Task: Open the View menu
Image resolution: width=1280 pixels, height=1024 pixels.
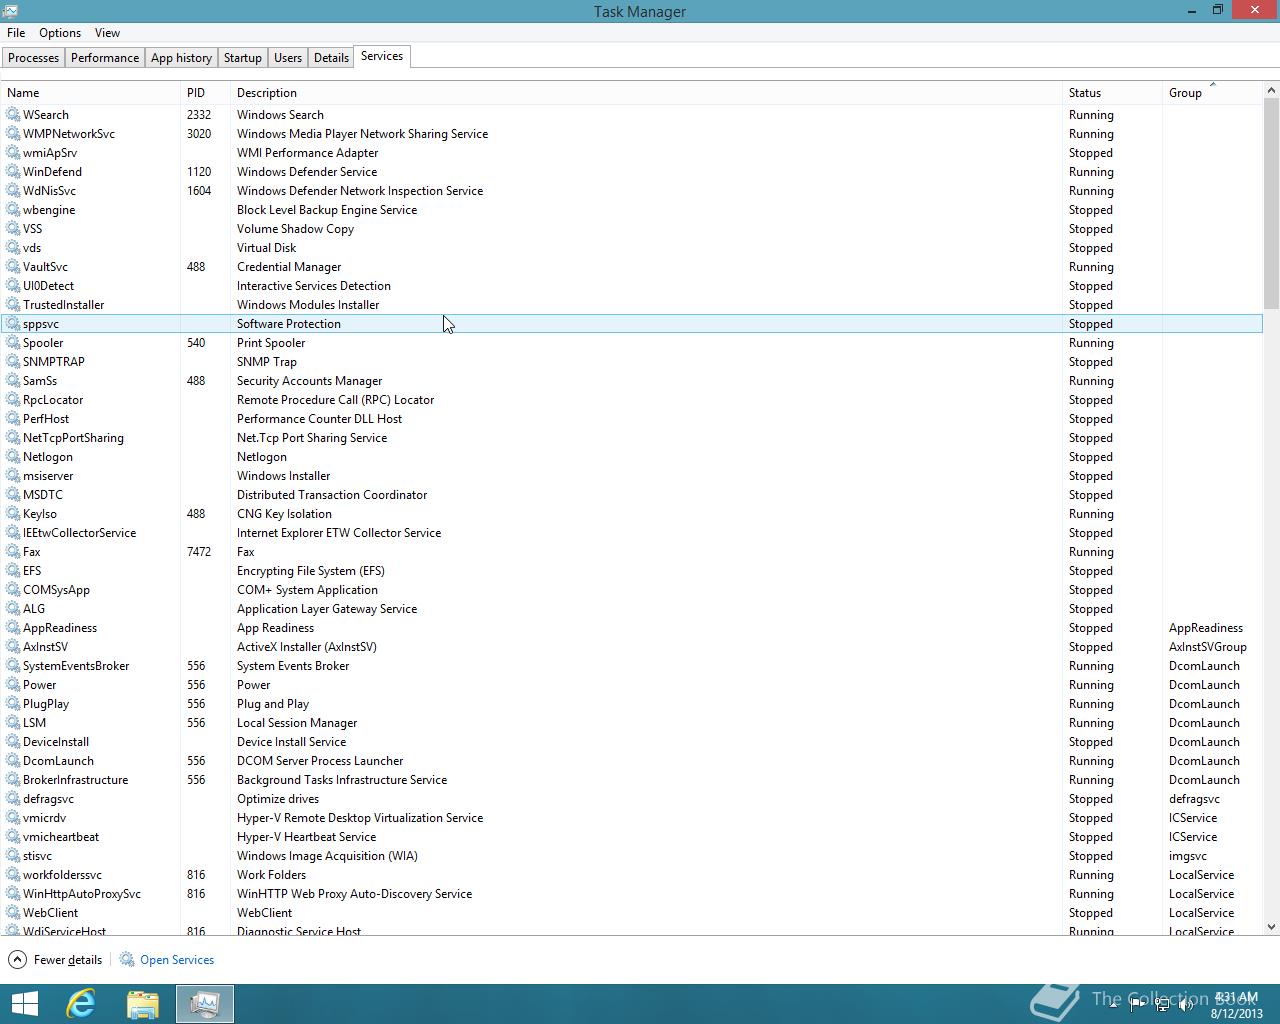Action: (x=107, y=33)
